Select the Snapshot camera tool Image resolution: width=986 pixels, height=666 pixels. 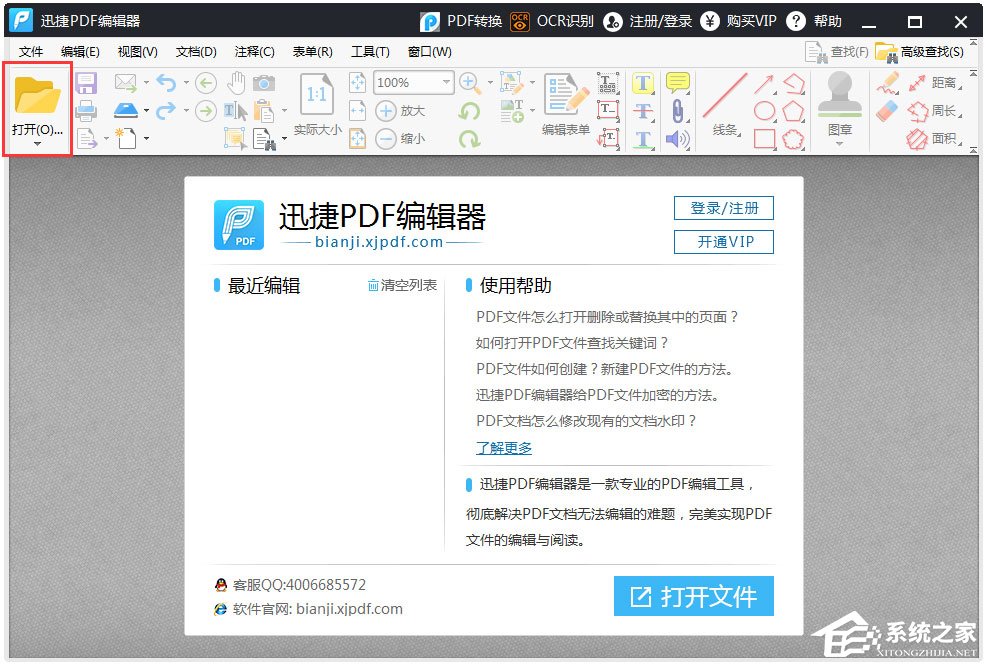click(264, 85)
